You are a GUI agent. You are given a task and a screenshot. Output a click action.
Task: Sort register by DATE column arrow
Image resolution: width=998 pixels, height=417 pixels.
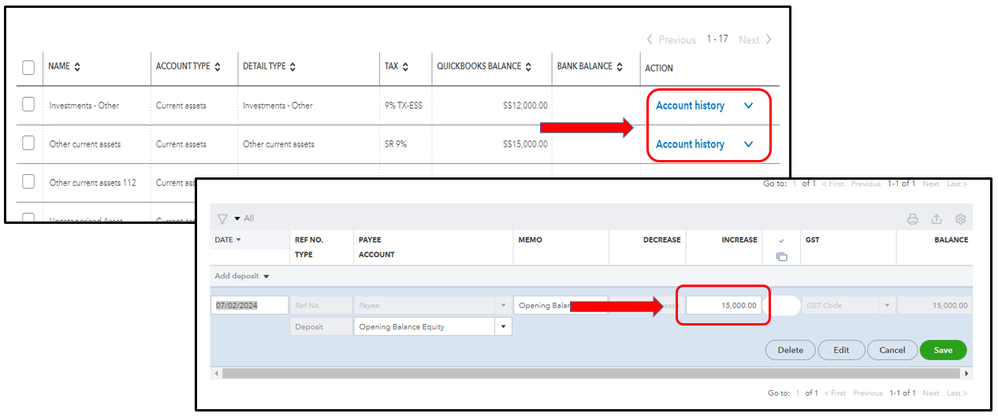239,240
